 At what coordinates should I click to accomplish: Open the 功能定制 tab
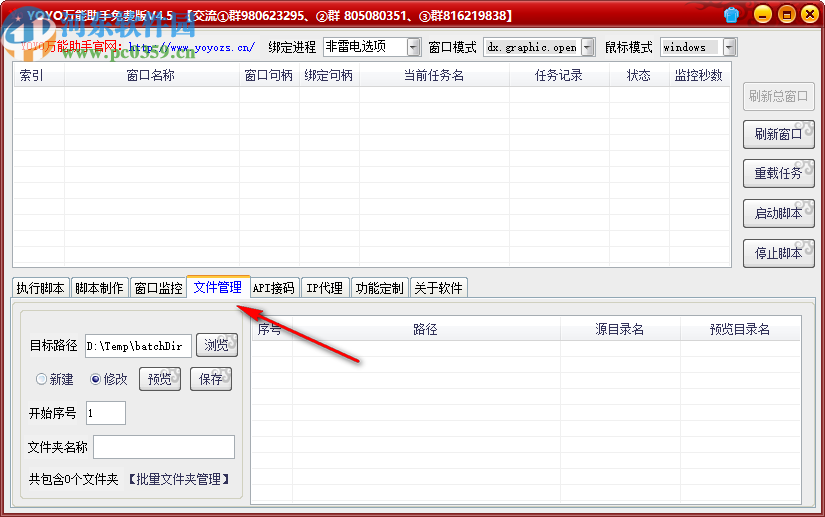tap(379, 288)
